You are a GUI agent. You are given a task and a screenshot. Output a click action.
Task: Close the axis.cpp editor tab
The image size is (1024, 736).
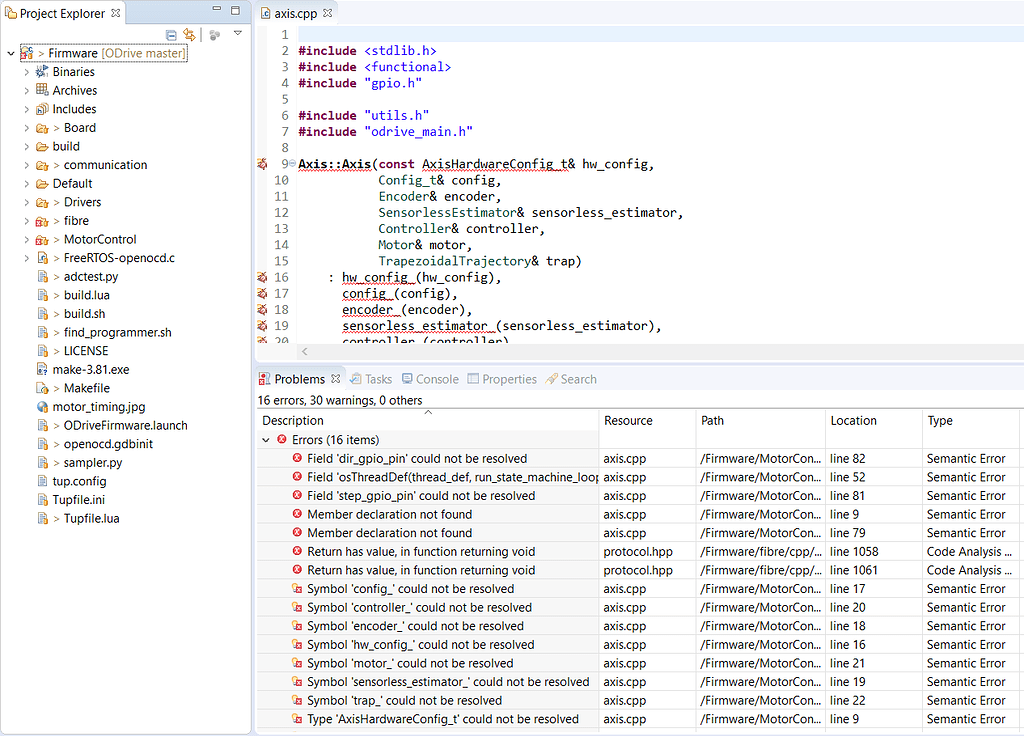coord(328,13)
